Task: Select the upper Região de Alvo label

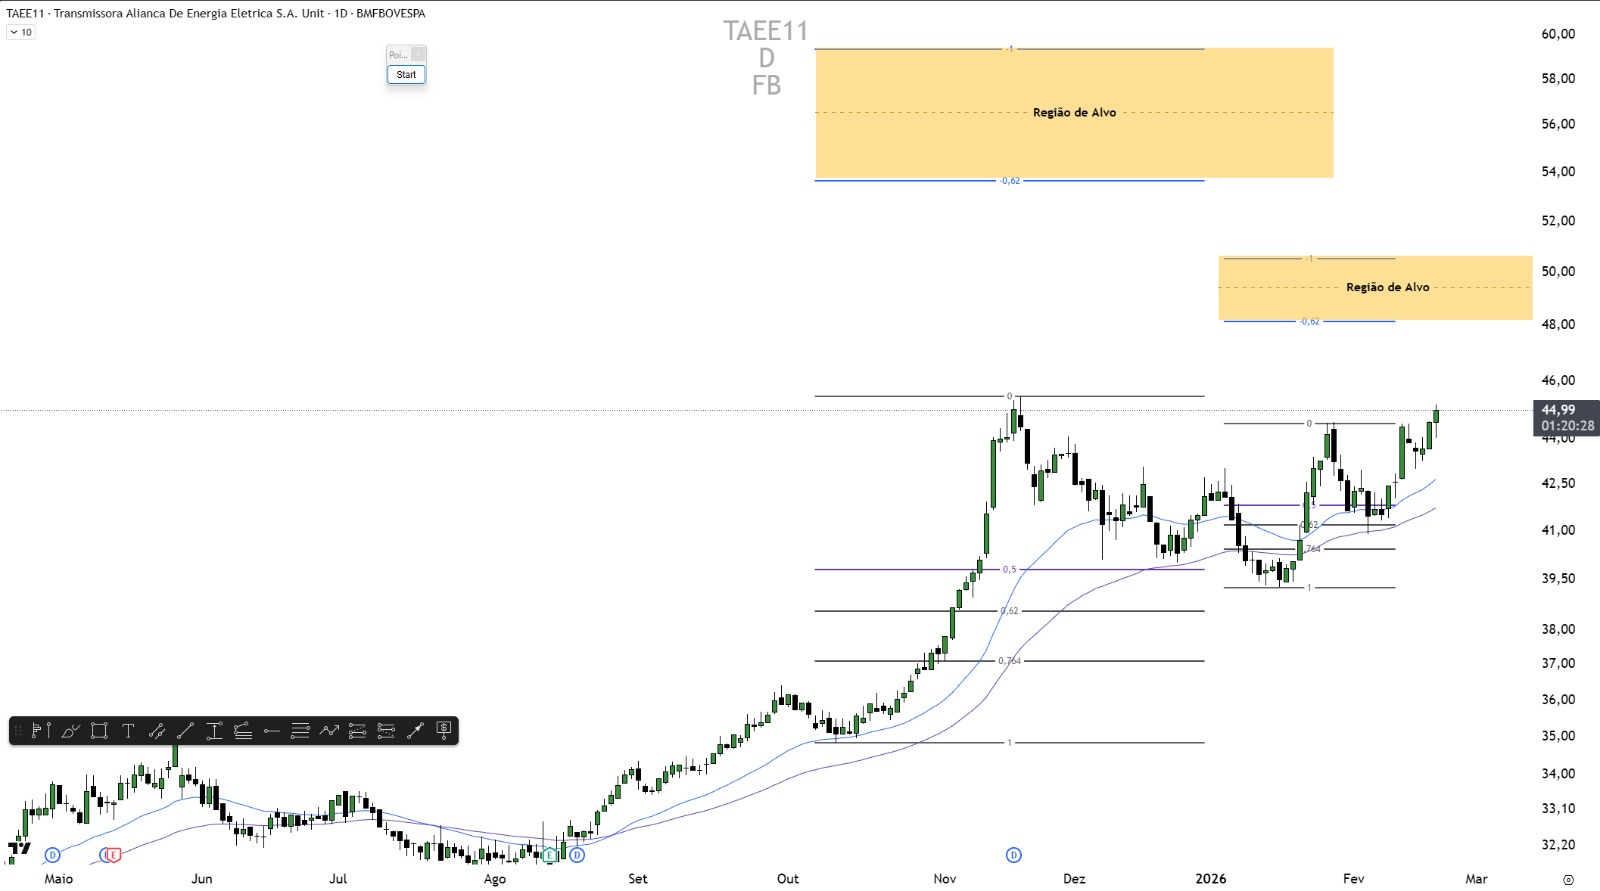Action: 1074,112
